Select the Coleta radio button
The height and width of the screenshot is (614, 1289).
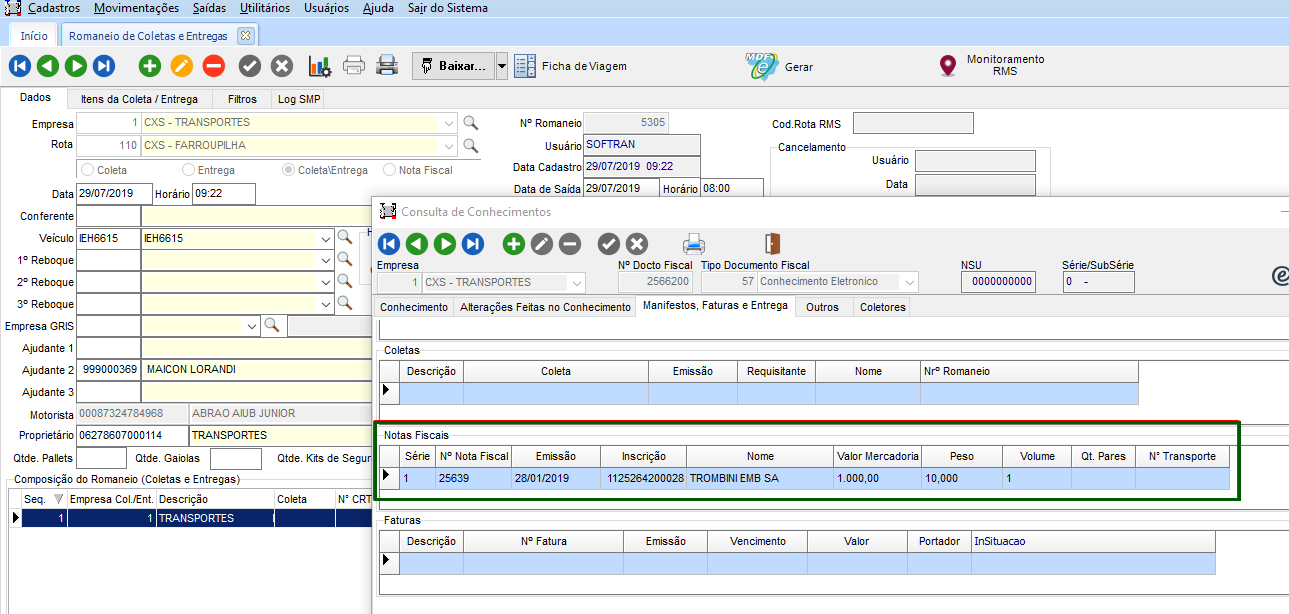click(88, 170)
